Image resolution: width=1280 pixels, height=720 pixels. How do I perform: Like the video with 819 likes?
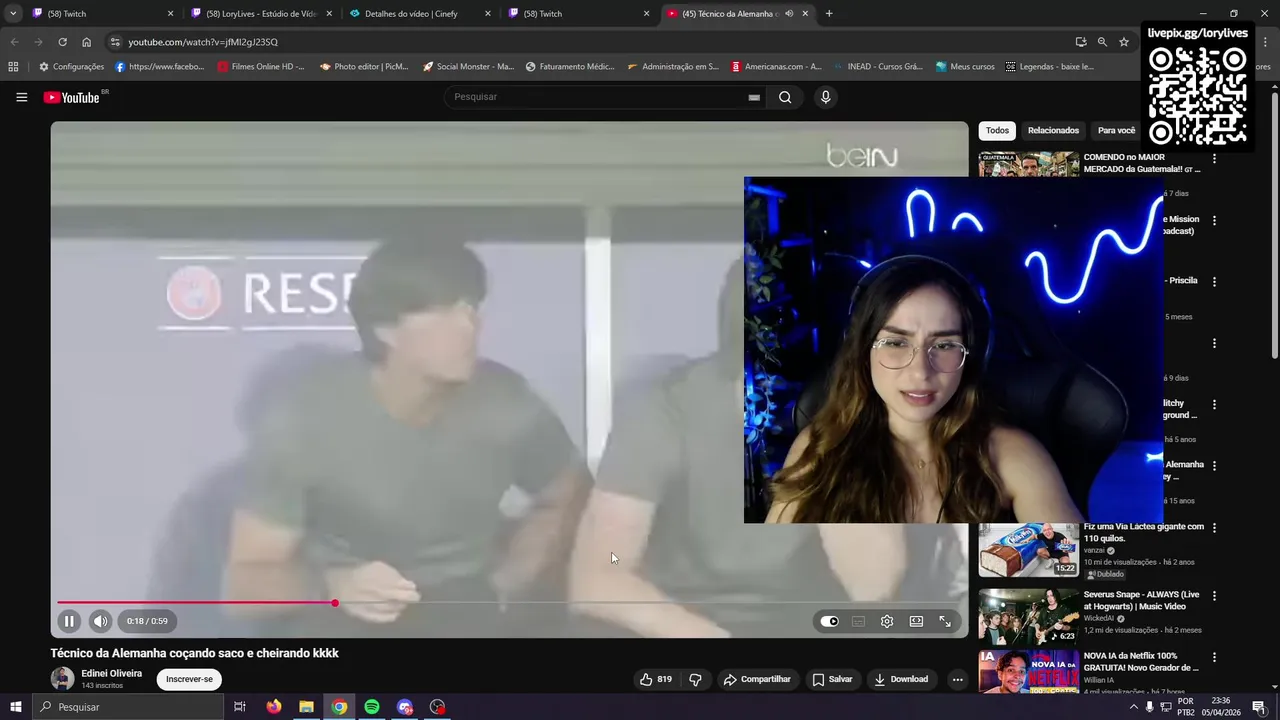point(656,679)
